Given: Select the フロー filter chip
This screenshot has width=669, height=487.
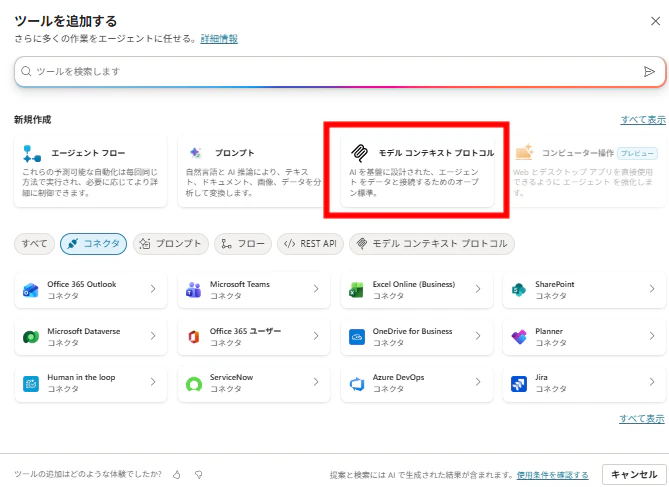Looking at the screenshot, I should [x=243, y=244].
